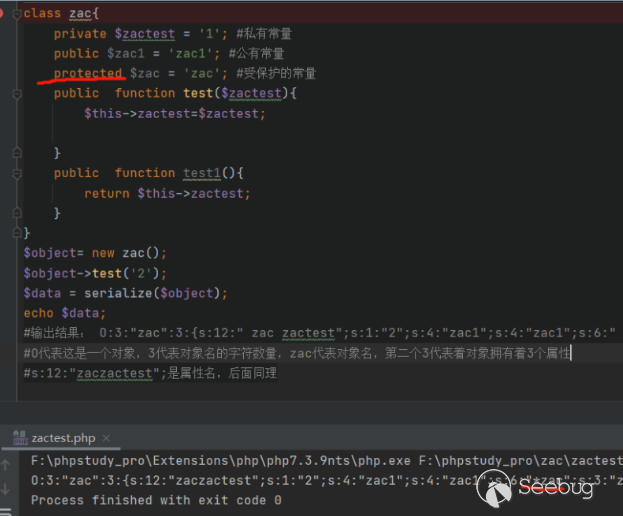Click PHP file icon on zactest.php tab
Screen dimensions: 623x516
(x=20, y=438)
